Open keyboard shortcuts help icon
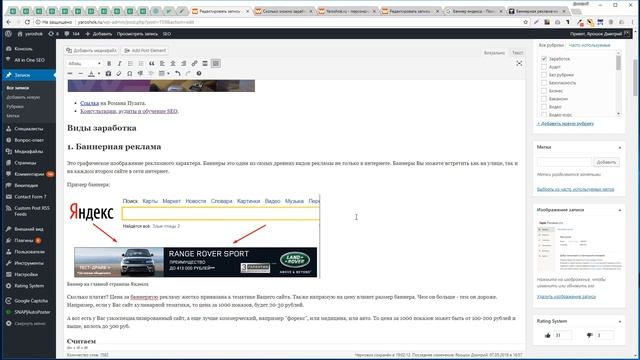 [199, 73]
